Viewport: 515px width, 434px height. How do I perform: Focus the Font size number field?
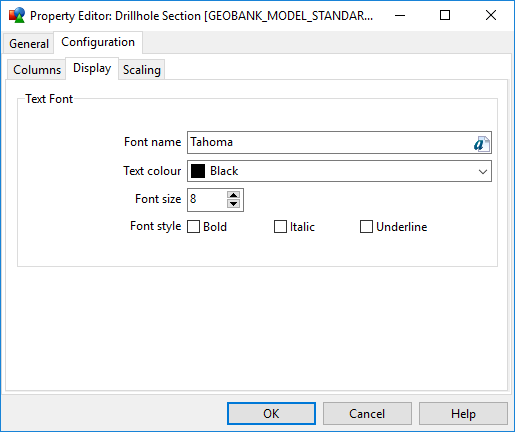click(207, 199)
